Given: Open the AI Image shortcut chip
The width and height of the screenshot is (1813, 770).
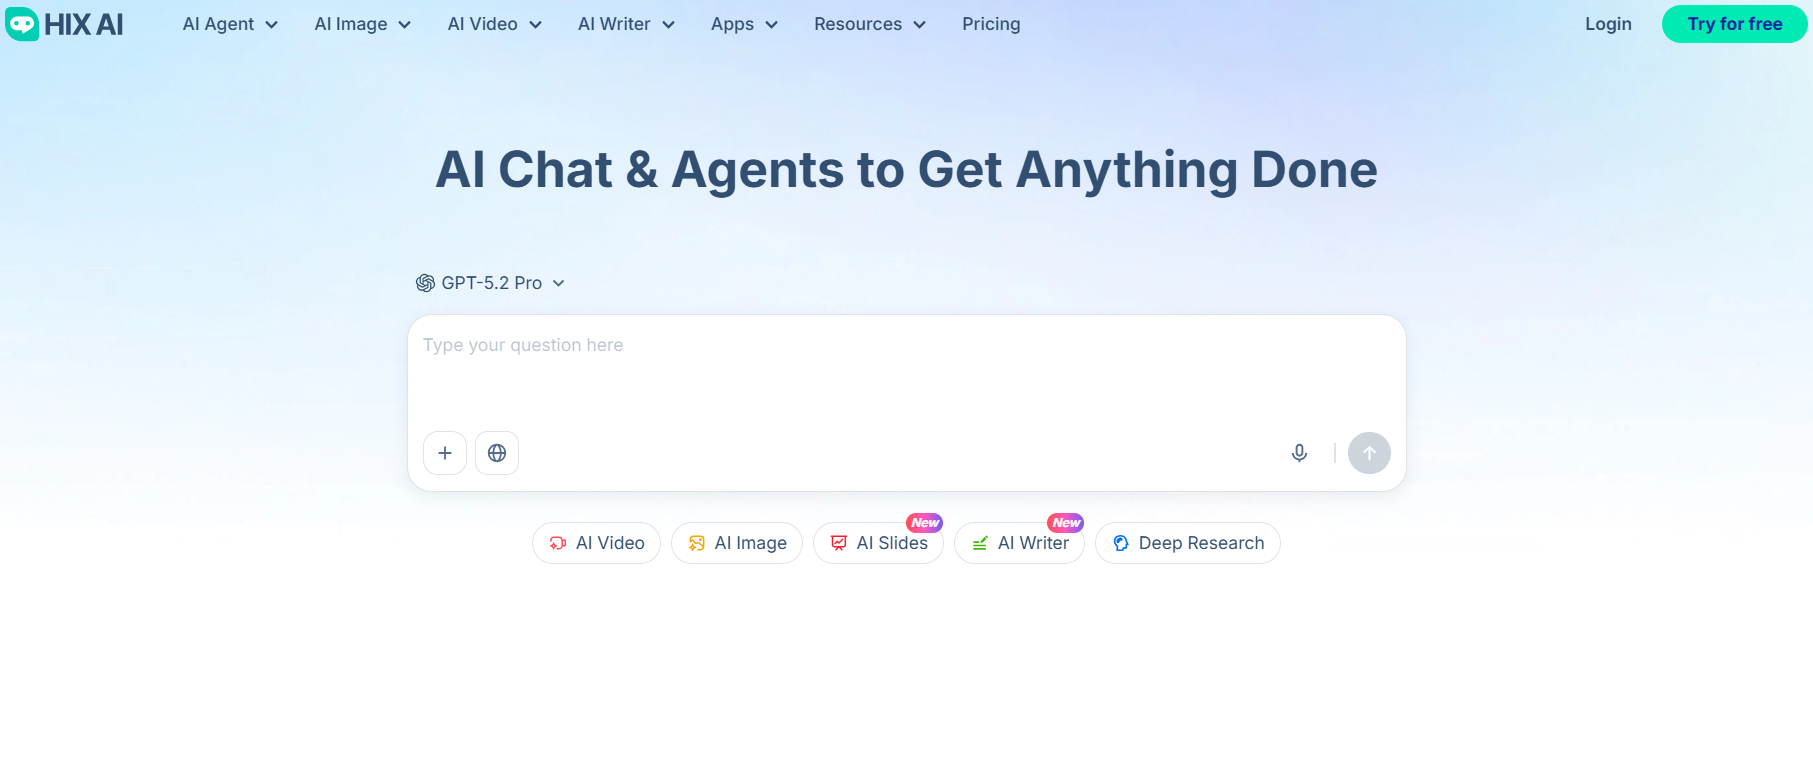Looking at the screenshot, I should 737,543.
